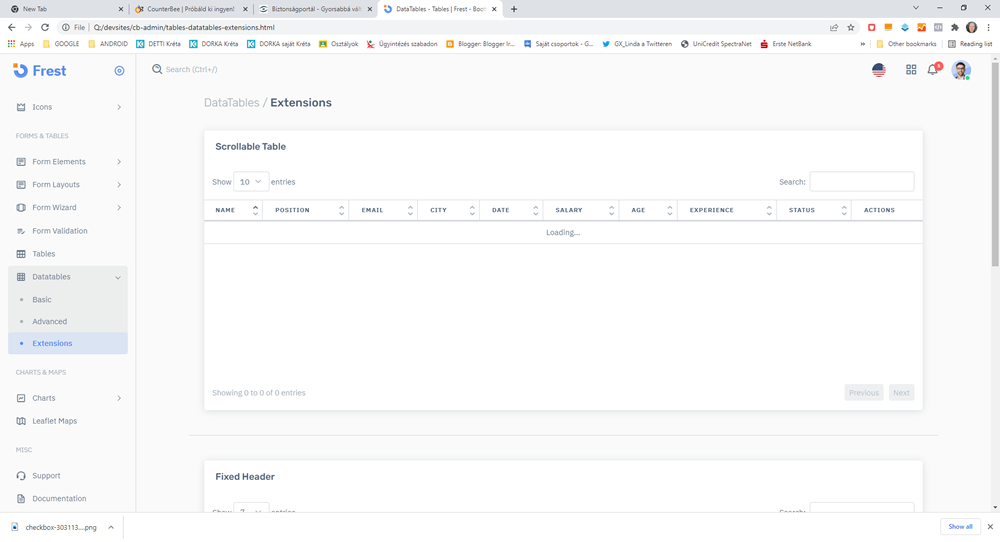Click the Frest logo icon

[21, 71]
